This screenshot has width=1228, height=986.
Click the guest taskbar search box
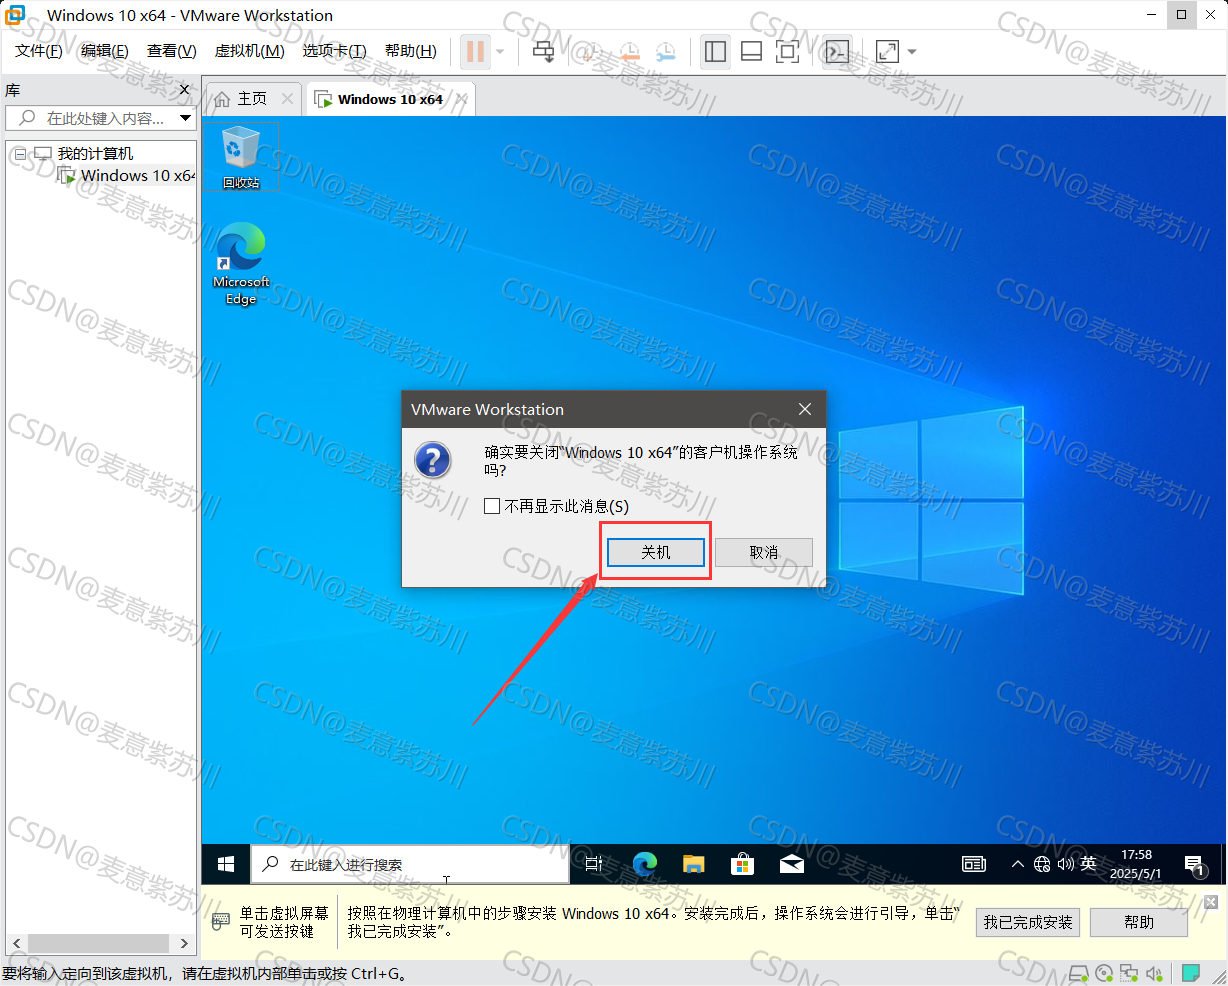[x=410, y=864]
